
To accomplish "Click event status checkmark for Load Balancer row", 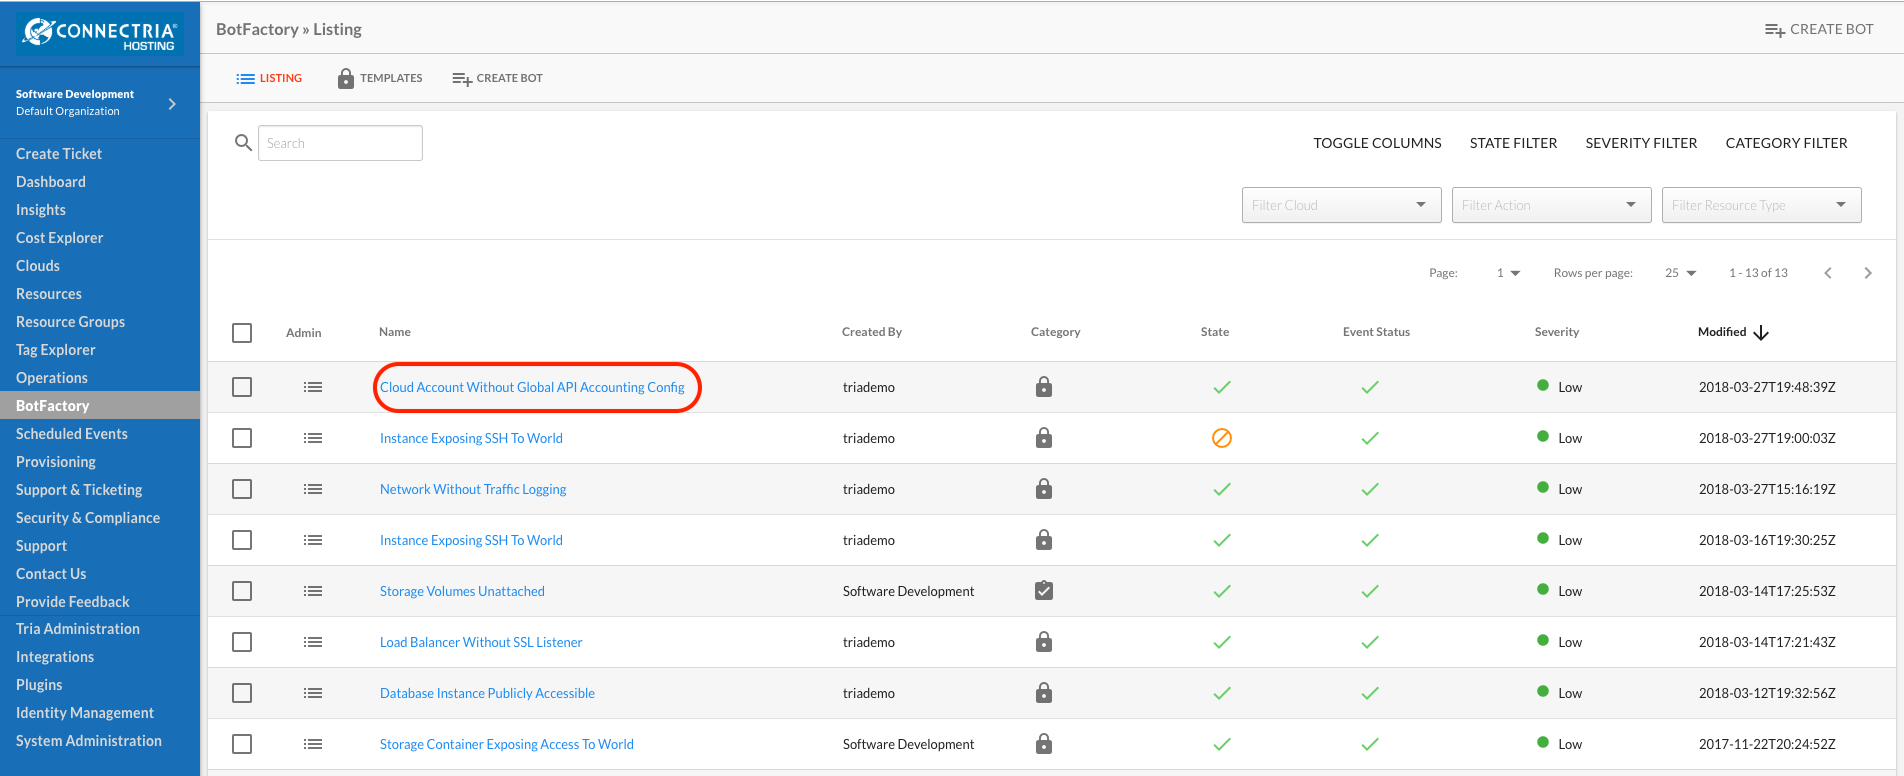I will (x=1370, y=642).
